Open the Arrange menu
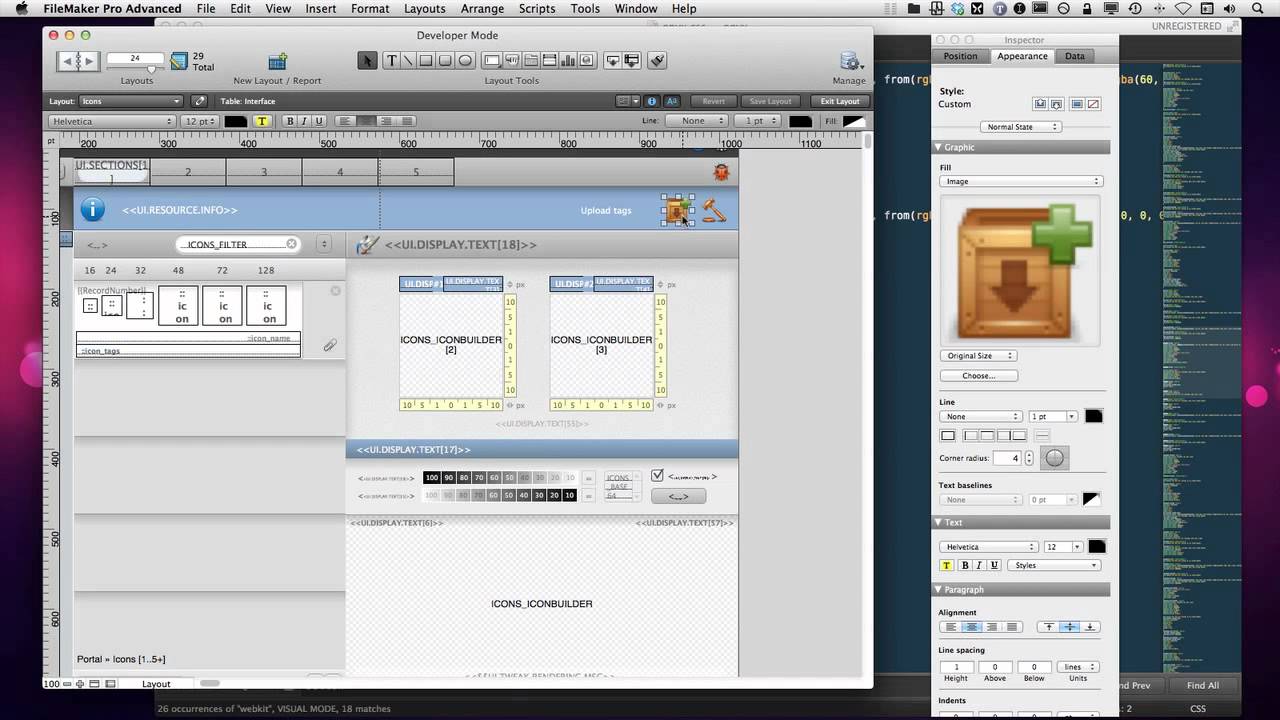The height and width of the screenshot is (720, 1280). (x=482, y=8)
